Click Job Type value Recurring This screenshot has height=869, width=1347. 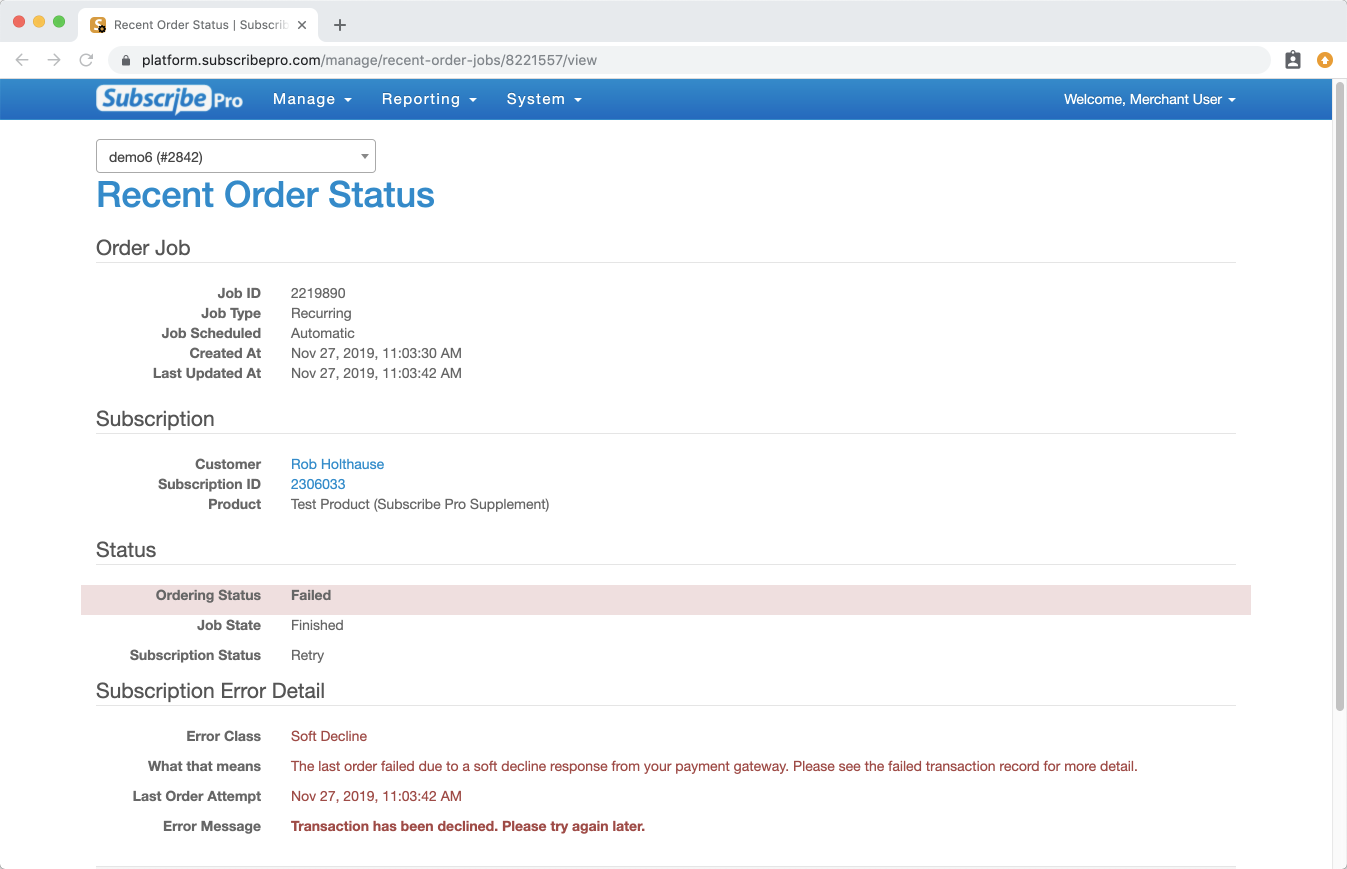(321, 313)
